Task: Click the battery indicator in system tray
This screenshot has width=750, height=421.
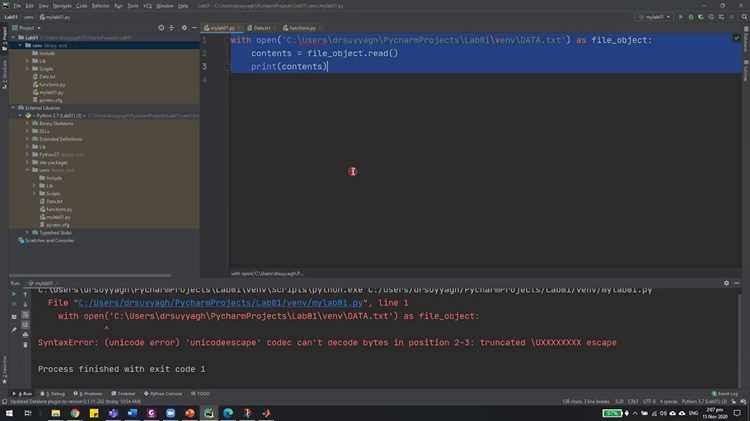Action: click(612, 413)
